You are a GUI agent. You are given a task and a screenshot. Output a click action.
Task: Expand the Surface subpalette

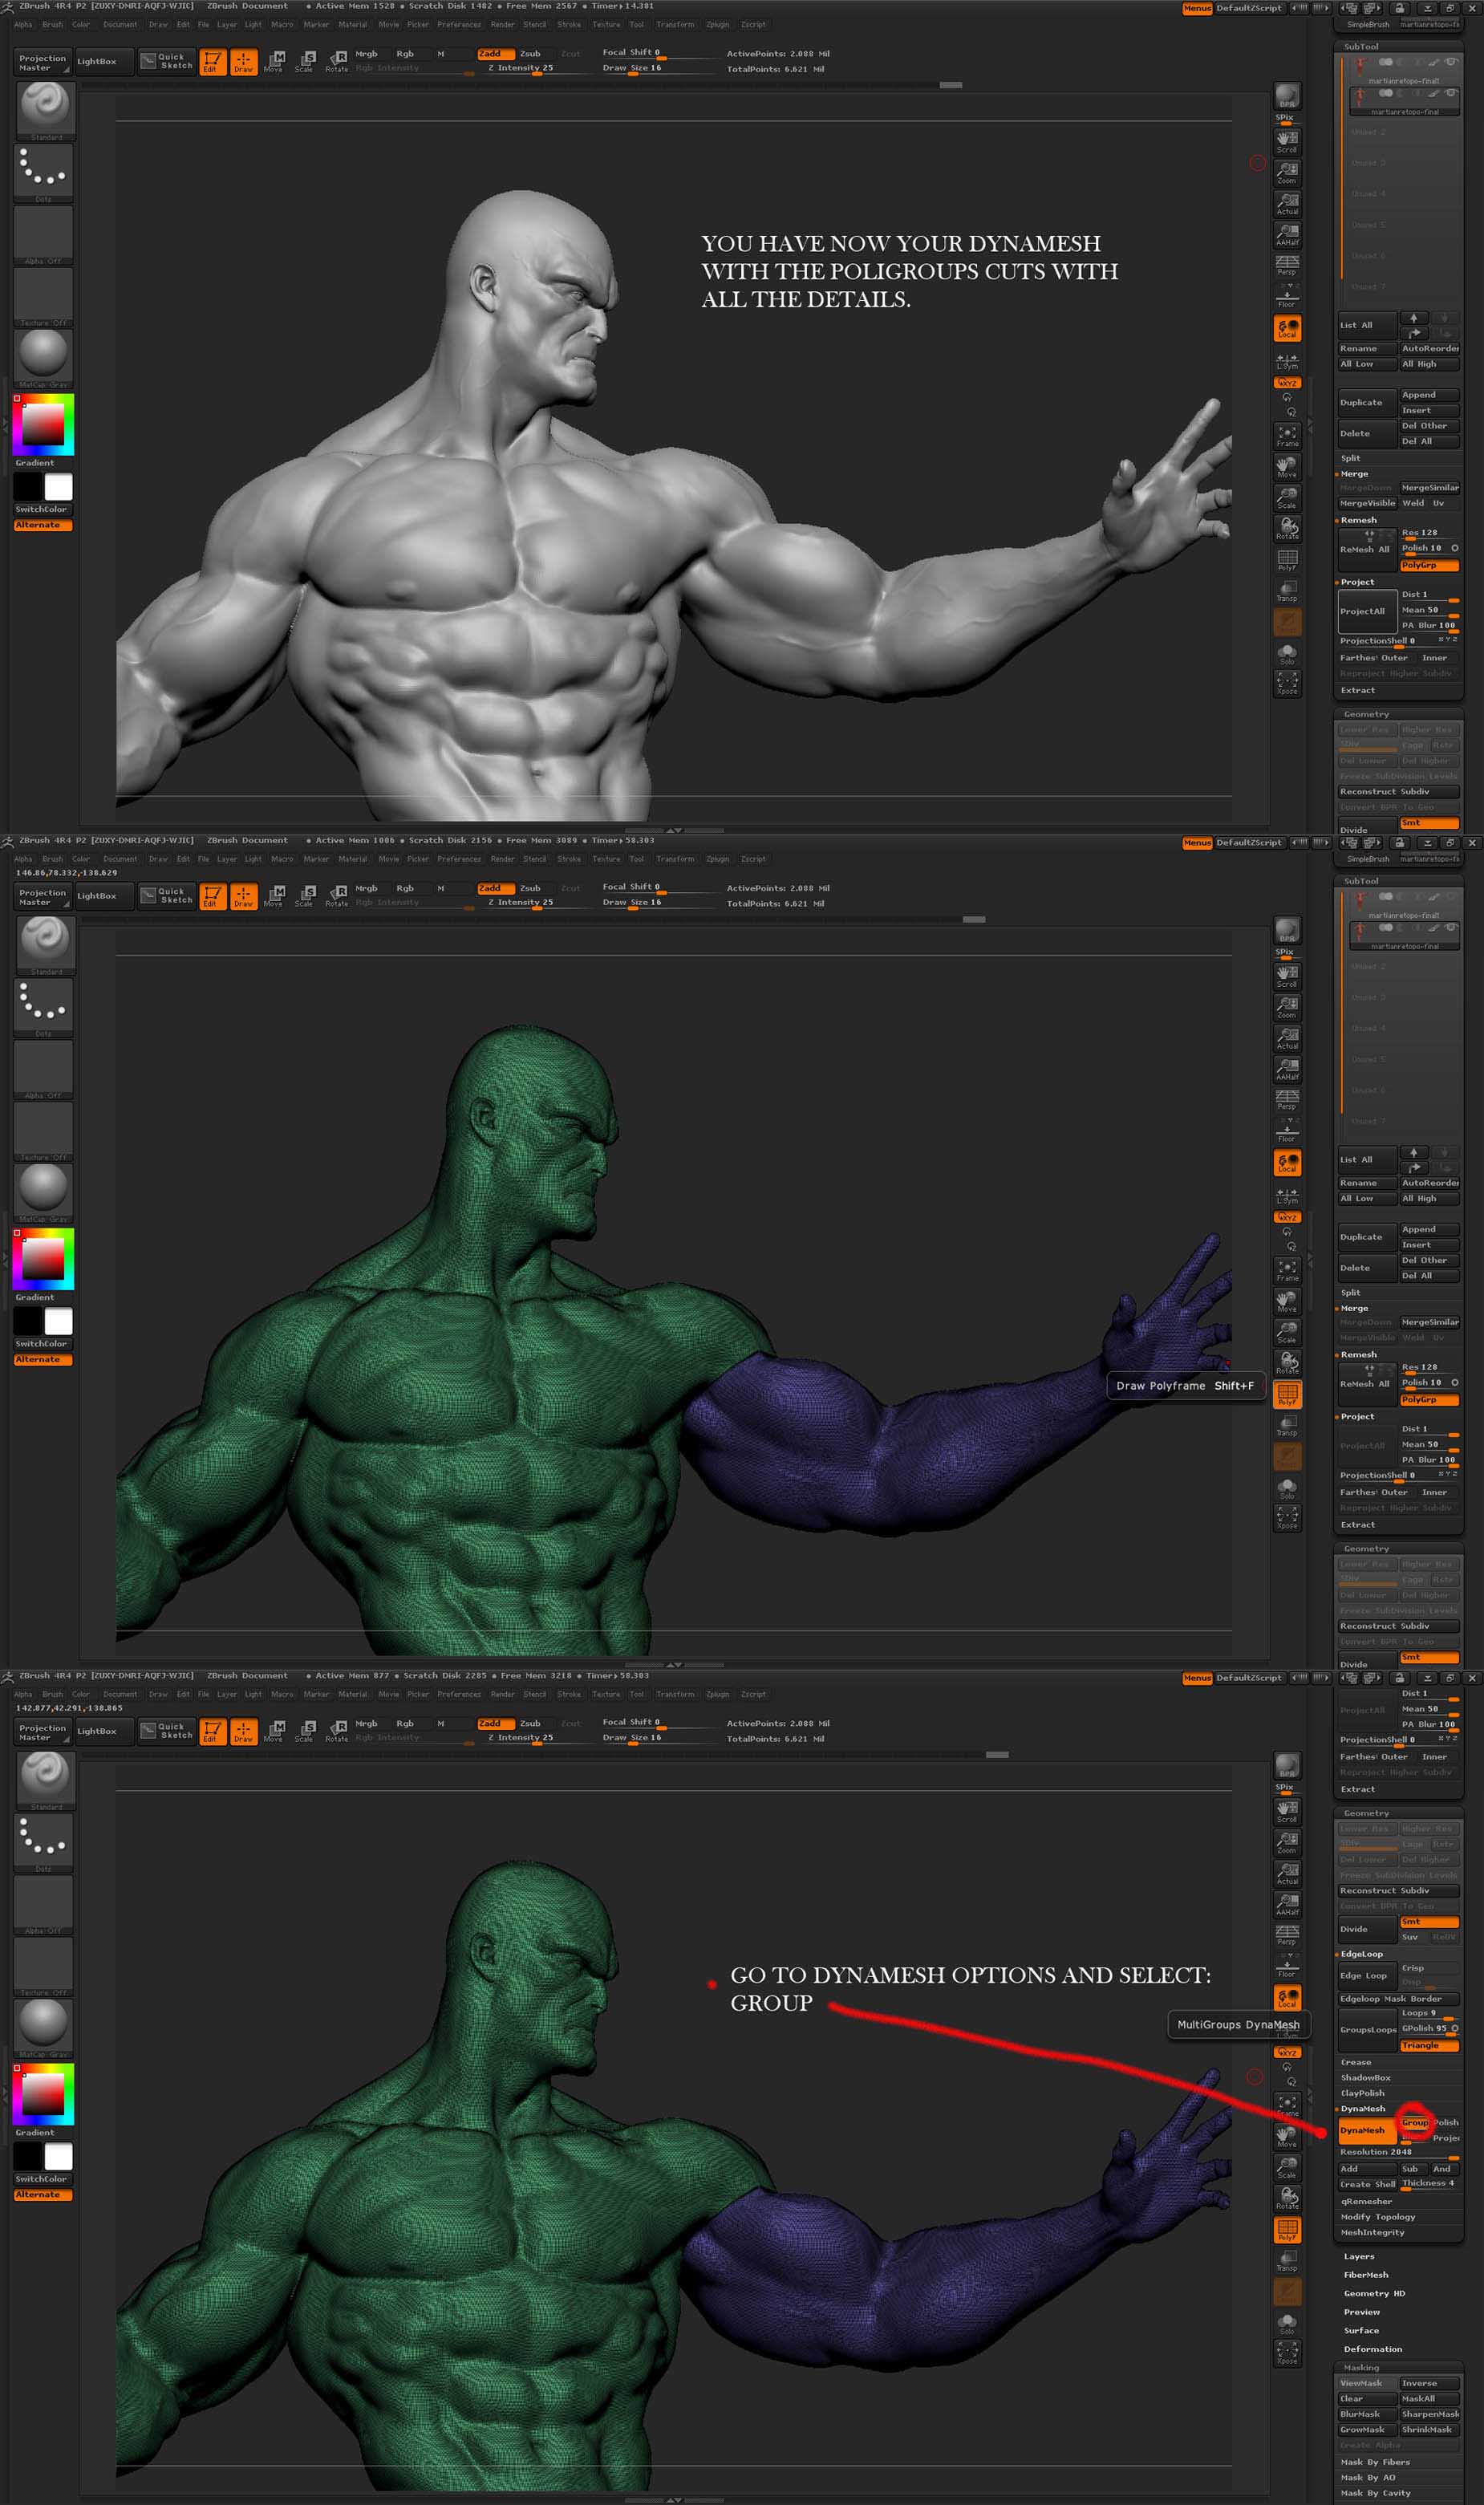tap(1361, 2330)
